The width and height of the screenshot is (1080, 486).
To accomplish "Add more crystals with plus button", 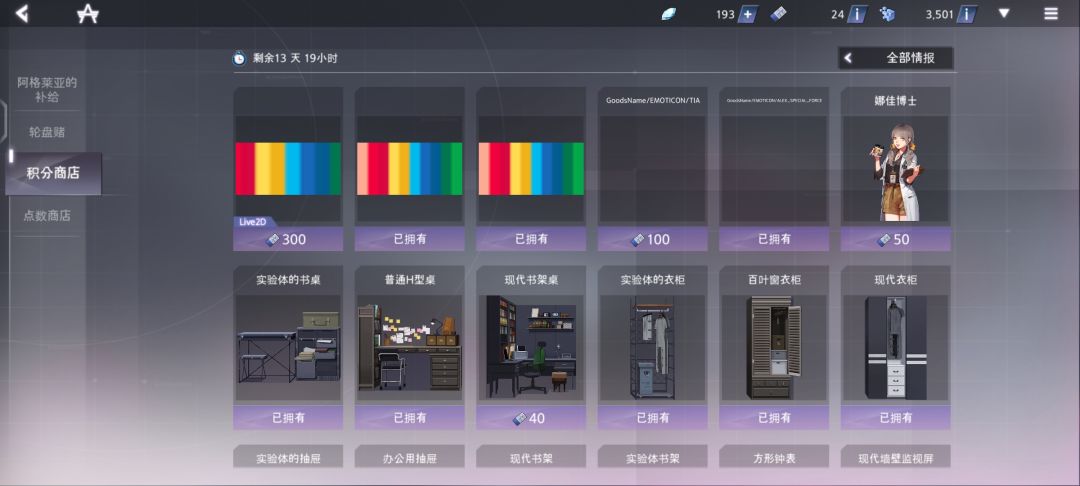I will point(747,14).
